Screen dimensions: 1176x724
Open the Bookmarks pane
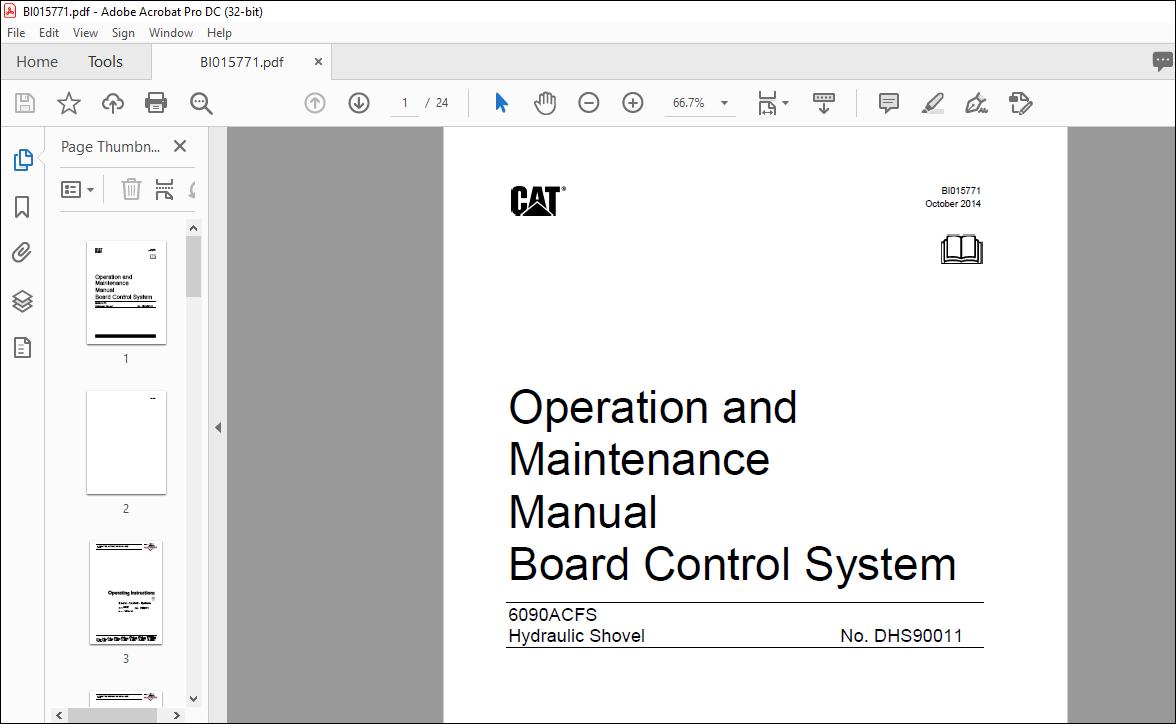[x=22, y=207]
